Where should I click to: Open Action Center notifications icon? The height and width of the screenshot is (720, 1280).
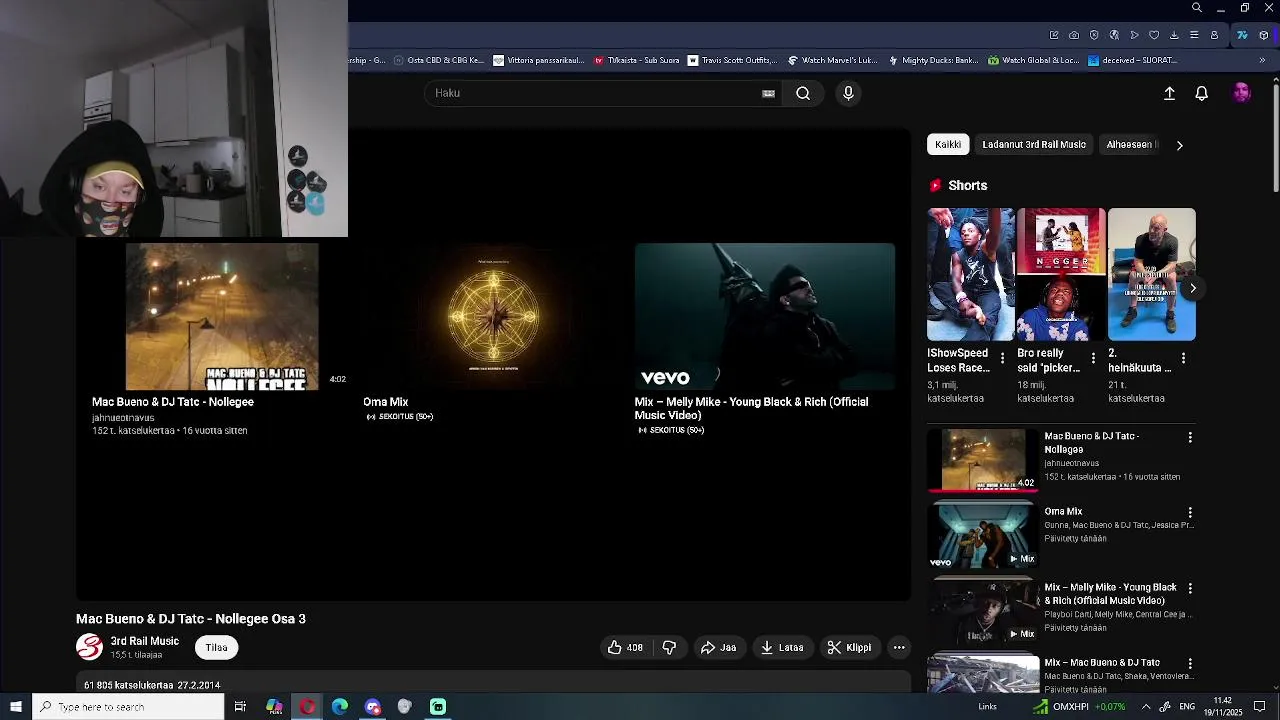pos(1260,707)
